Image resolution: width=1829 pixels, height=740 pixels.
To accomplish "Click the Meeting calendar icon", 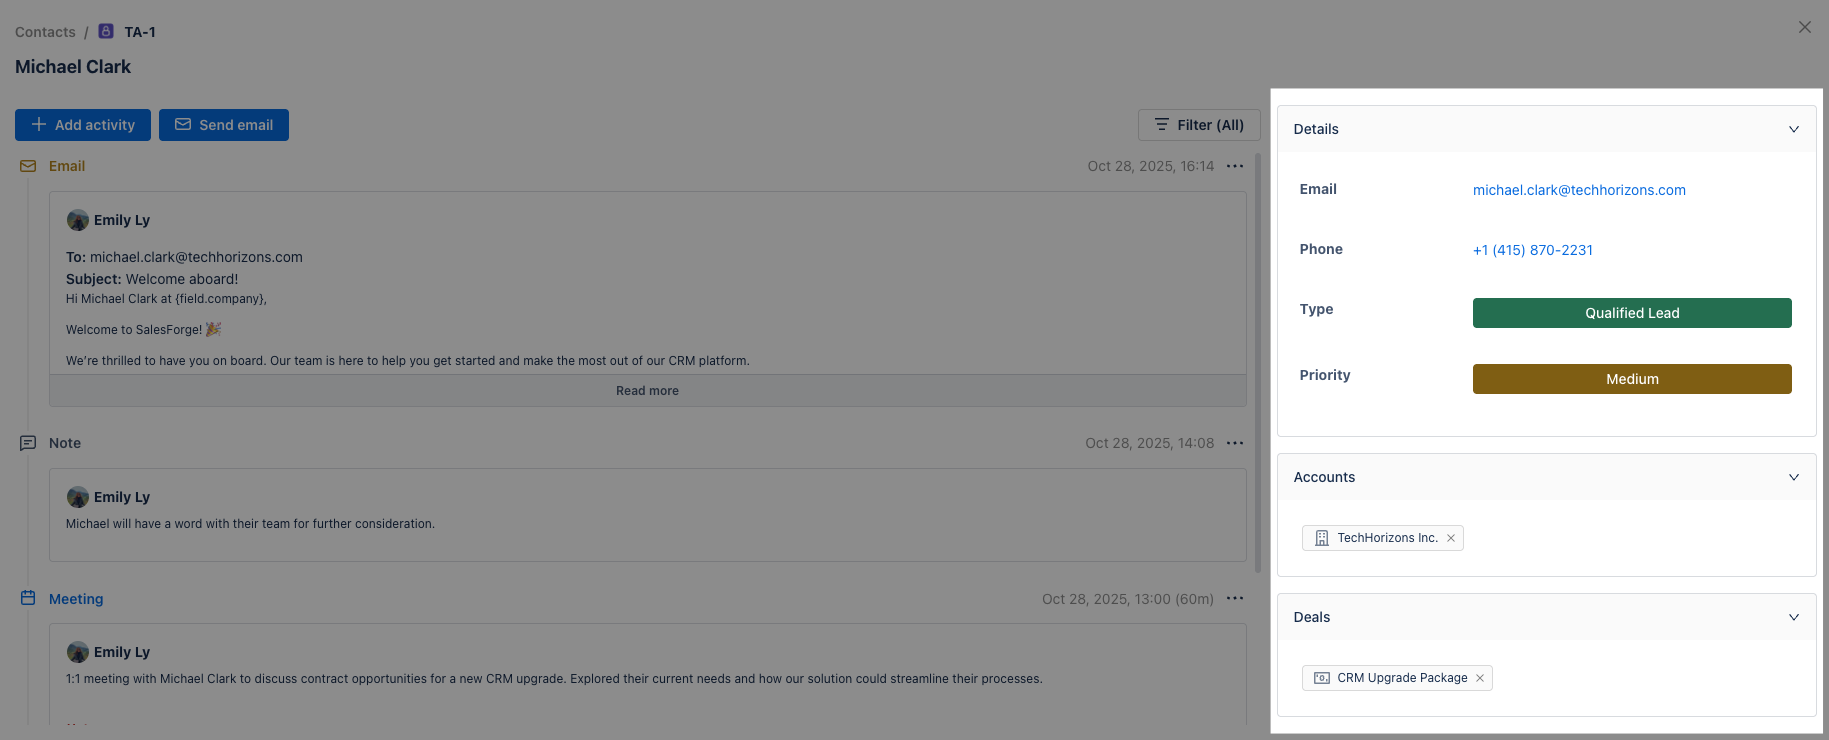I will [28, 598].
